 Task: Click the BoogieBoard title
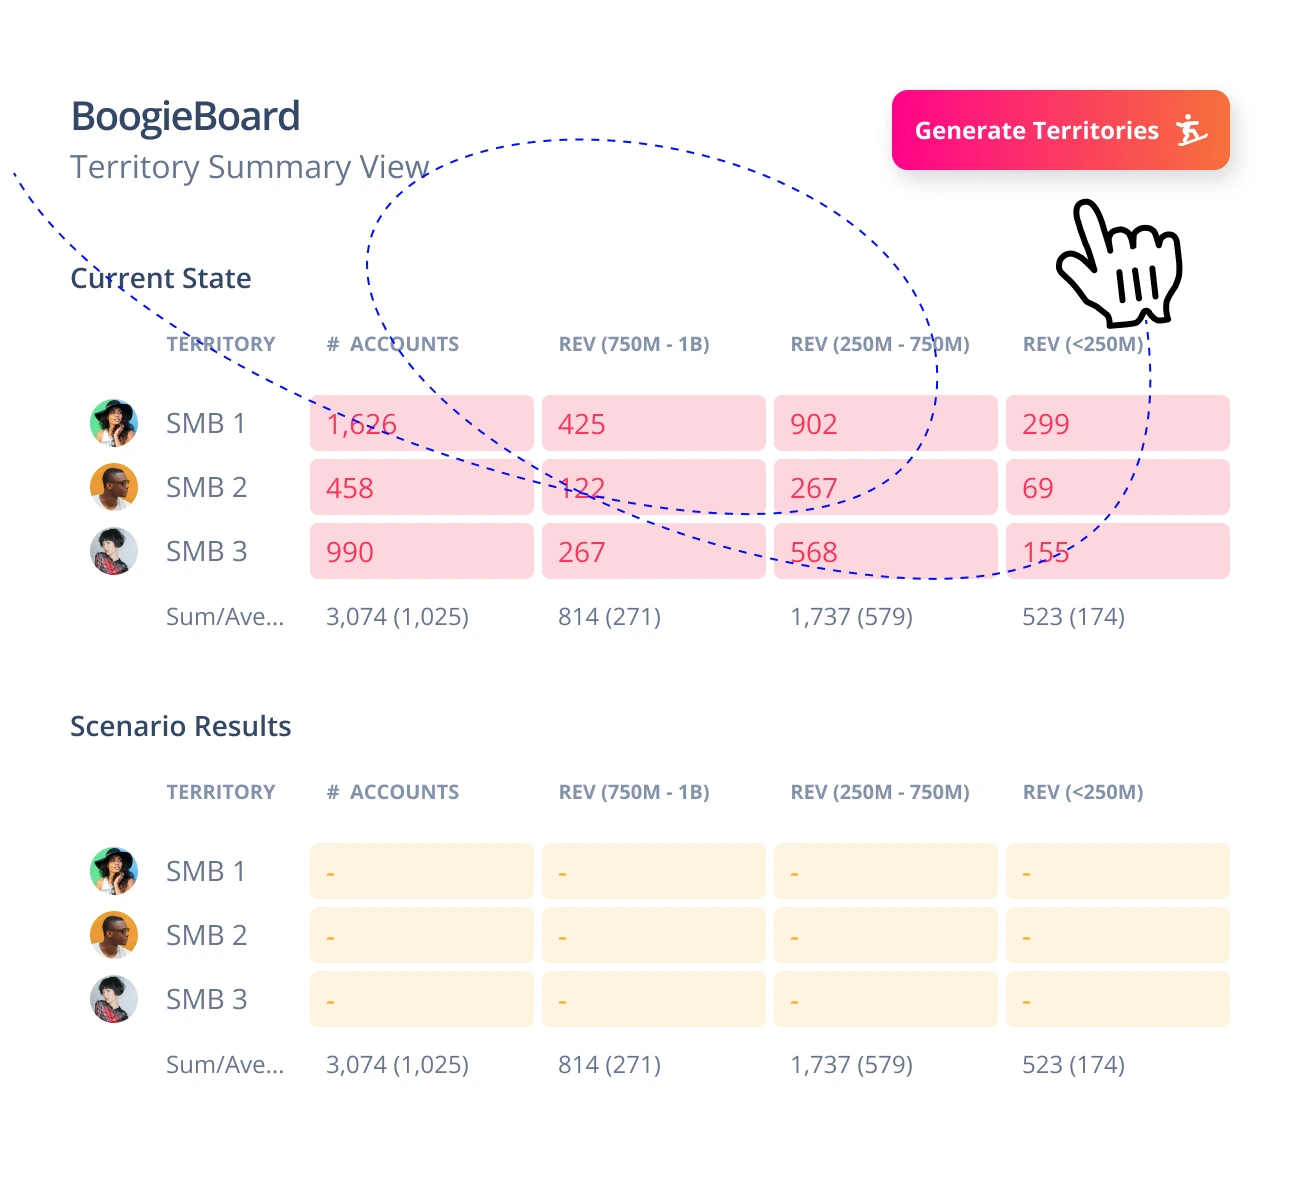186,116
